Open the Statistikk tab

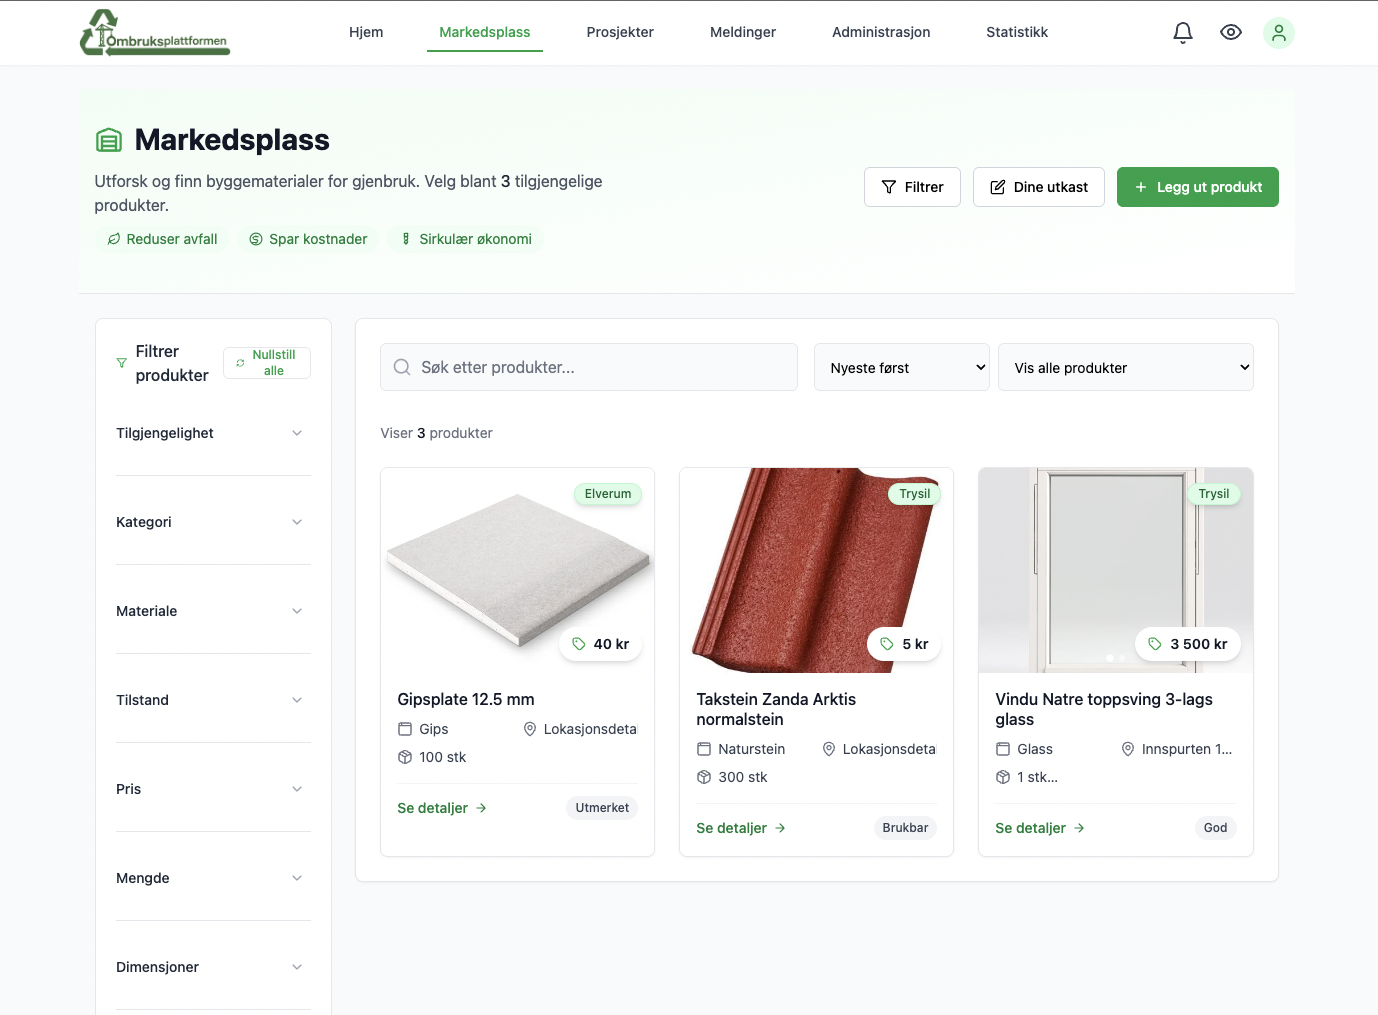[x=1017, y=32]
